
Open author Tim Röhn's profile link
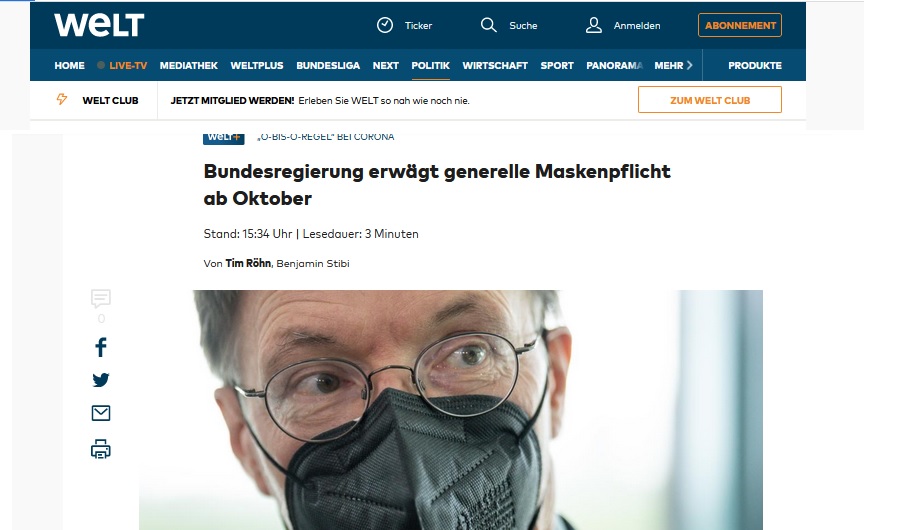point(248,263)
